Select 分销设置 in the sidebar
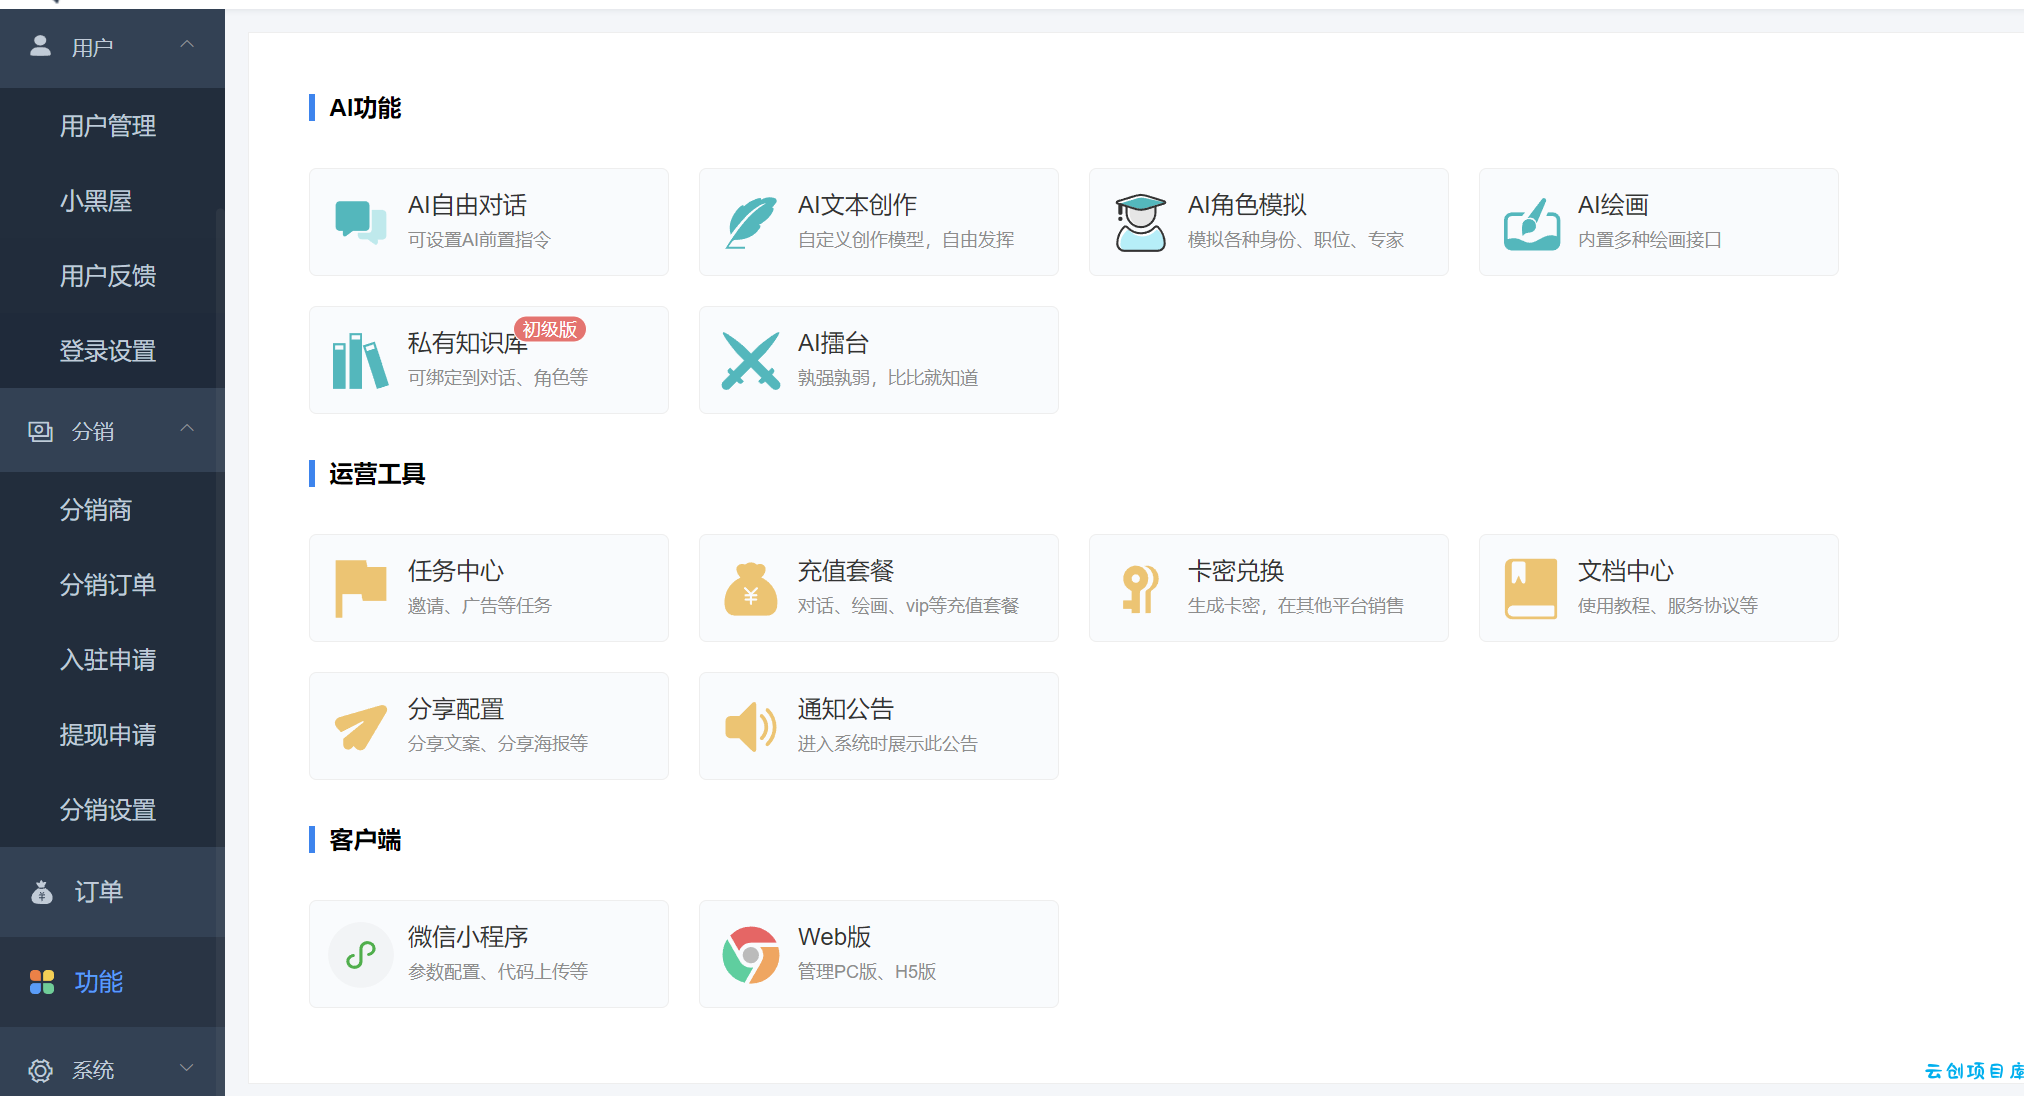 108,810
